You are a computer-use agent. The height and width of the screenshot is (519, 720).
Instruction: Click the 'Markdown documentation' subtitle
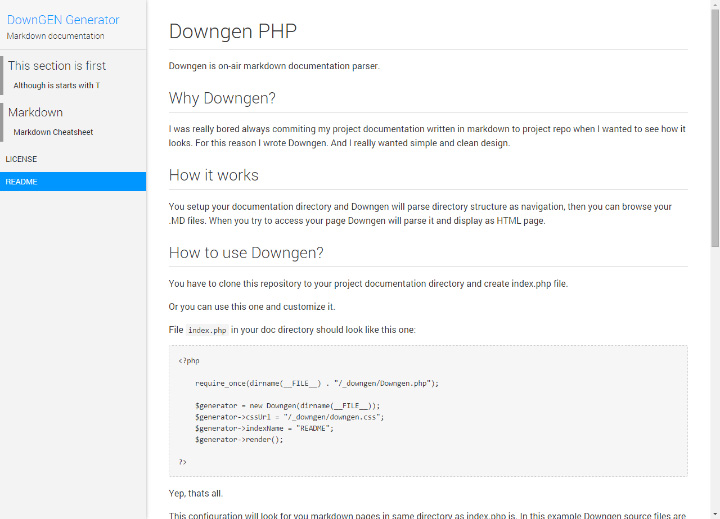pos(55,36)
